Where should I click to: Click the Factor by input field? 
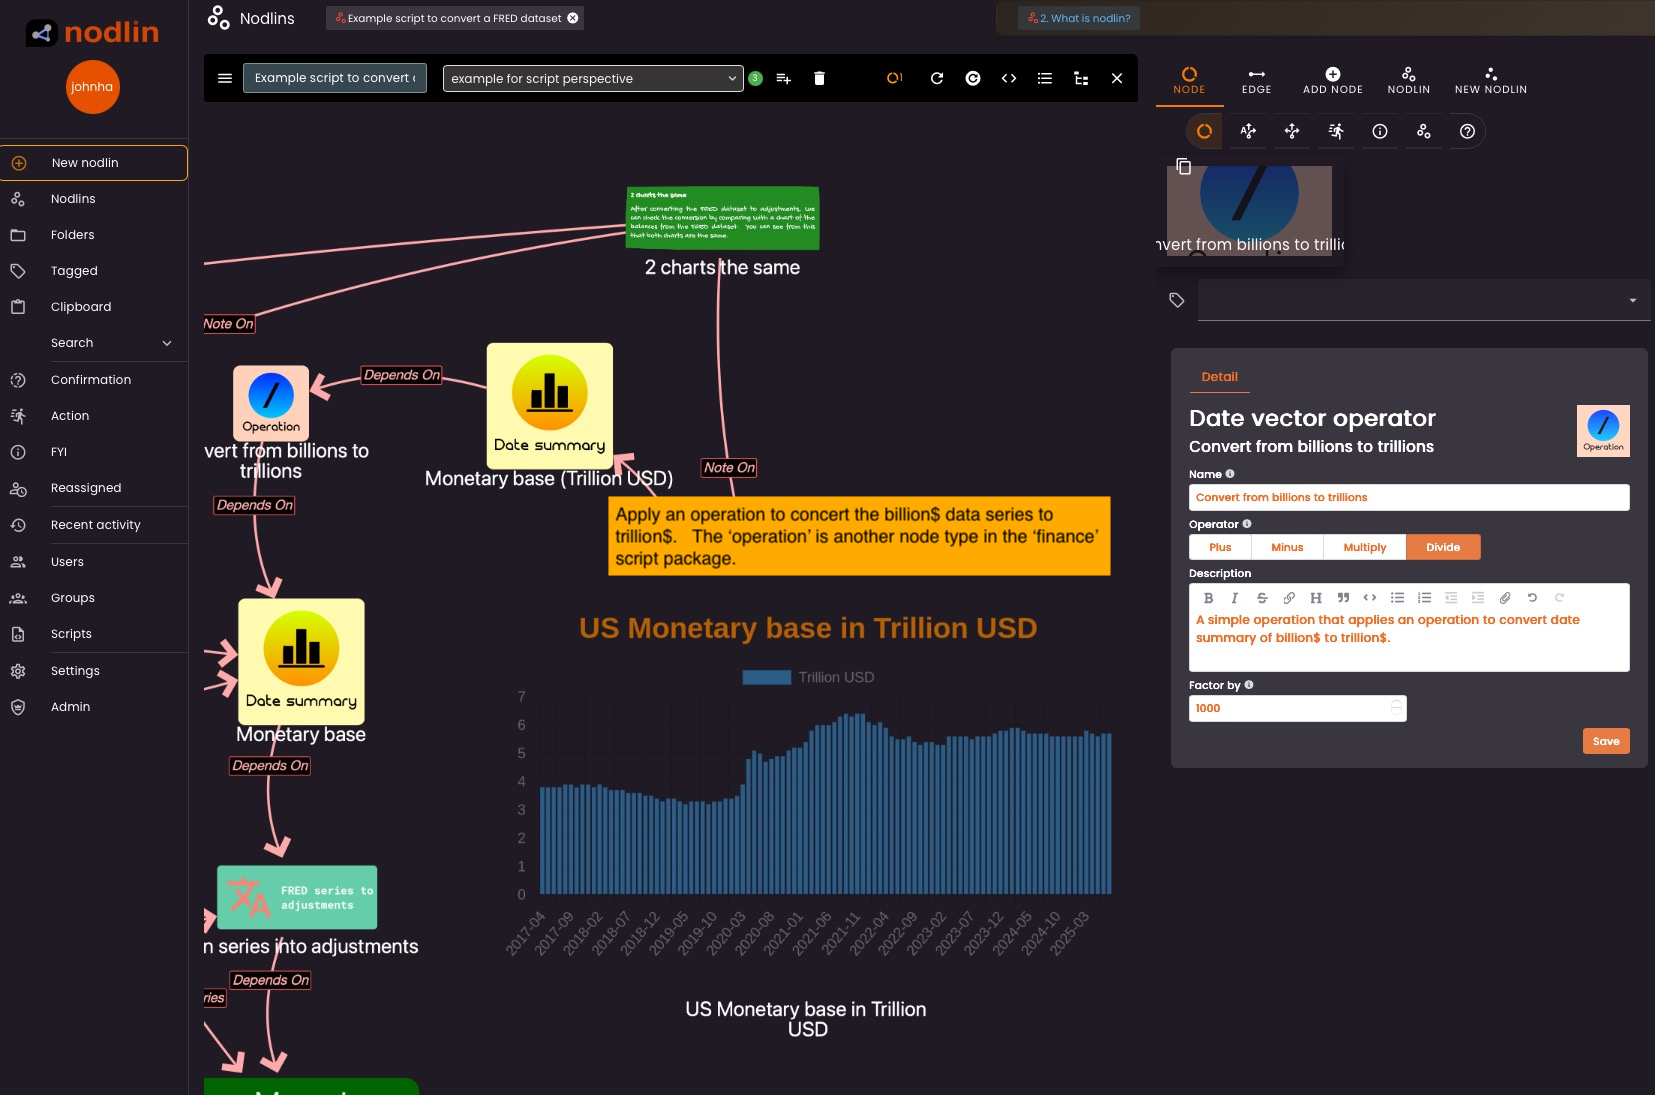click(1290, 708)
